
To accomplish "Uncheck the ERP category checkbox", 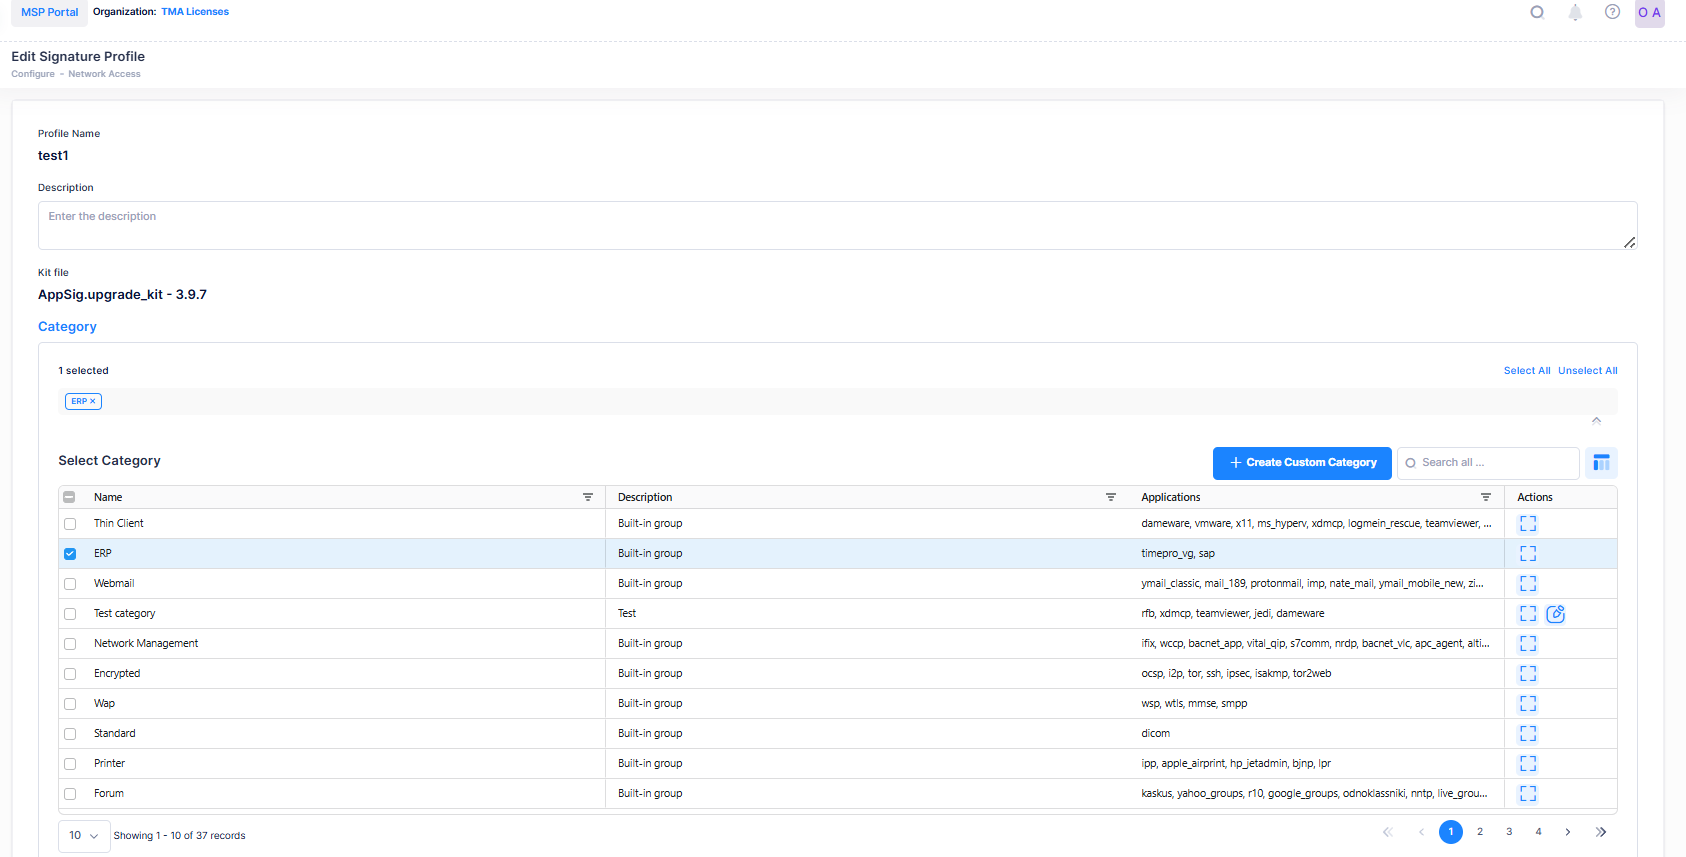I will click(70, 554).
